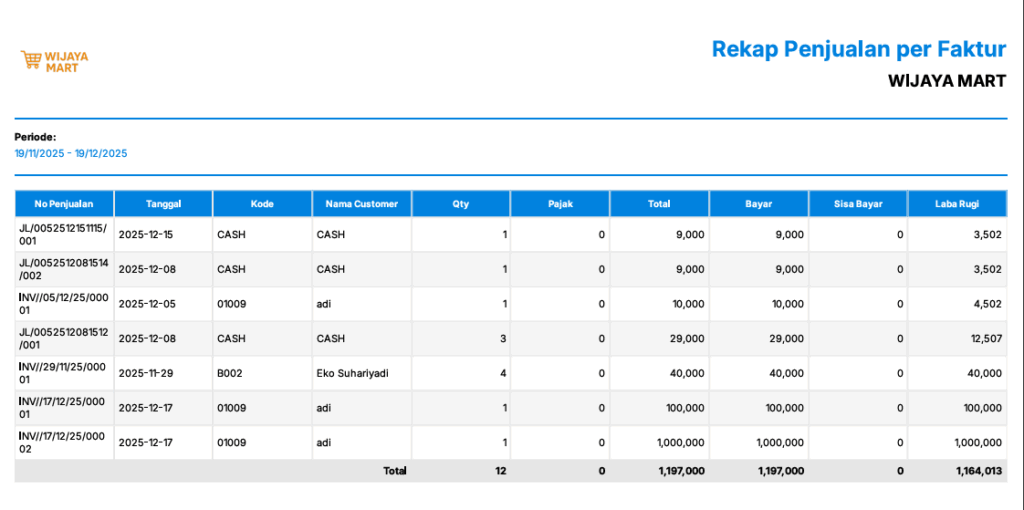Click customer name Eko Suhariyadi
Viewport: 1024px width, 510px height.
353,374
